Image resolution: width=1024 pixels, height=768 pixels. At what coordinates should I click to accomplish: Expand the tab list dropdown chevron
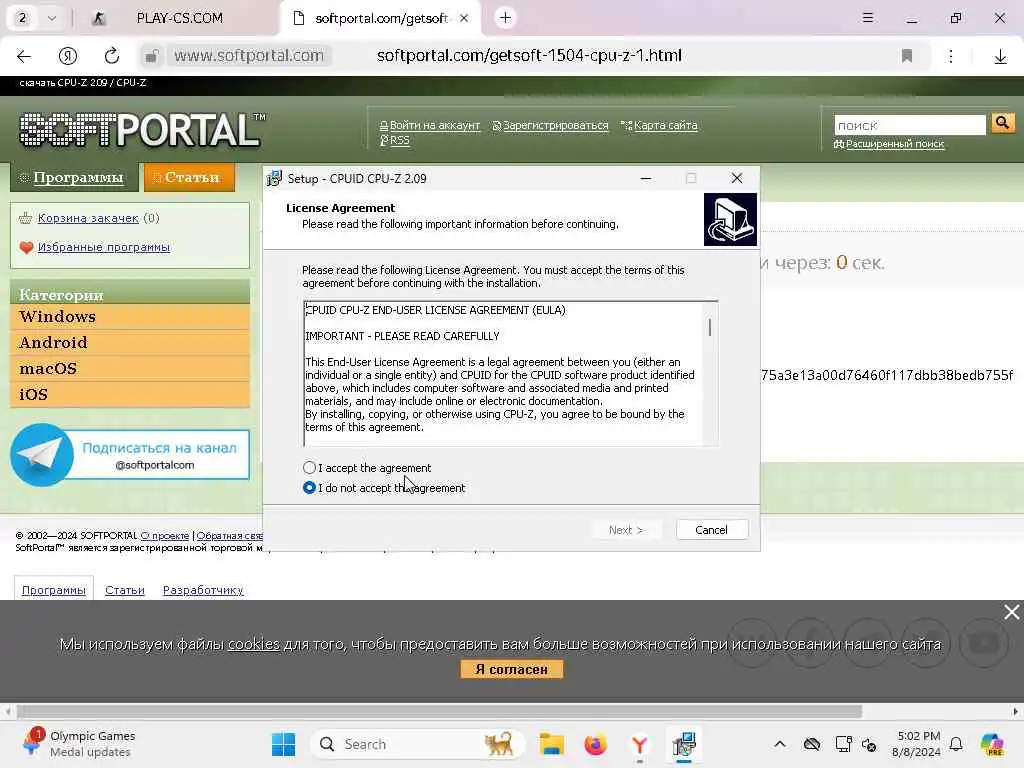coord(52,18)
